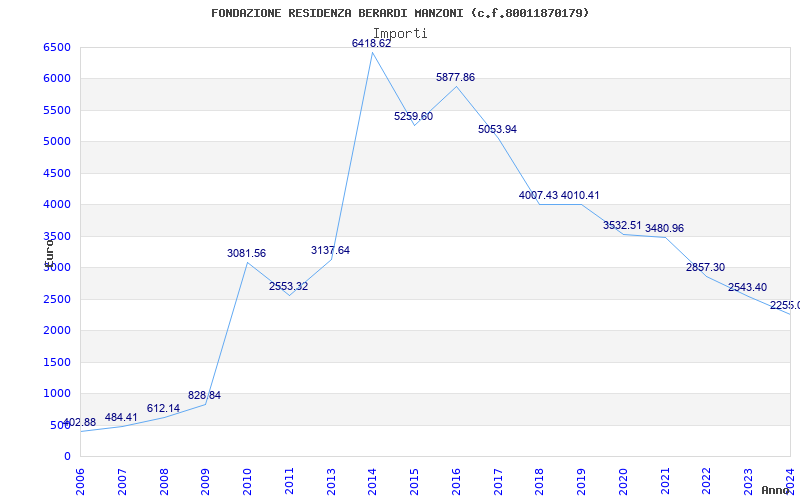This screenshot has width=800, height=500.
Task: Select the 828.84 data label
Action: (x=205, y=395)
